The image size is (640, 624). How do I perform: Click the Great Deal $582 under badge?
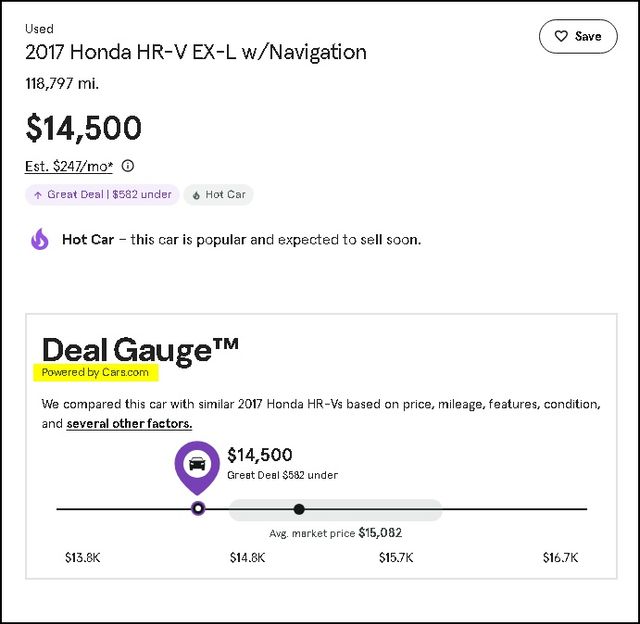(102, 195)
